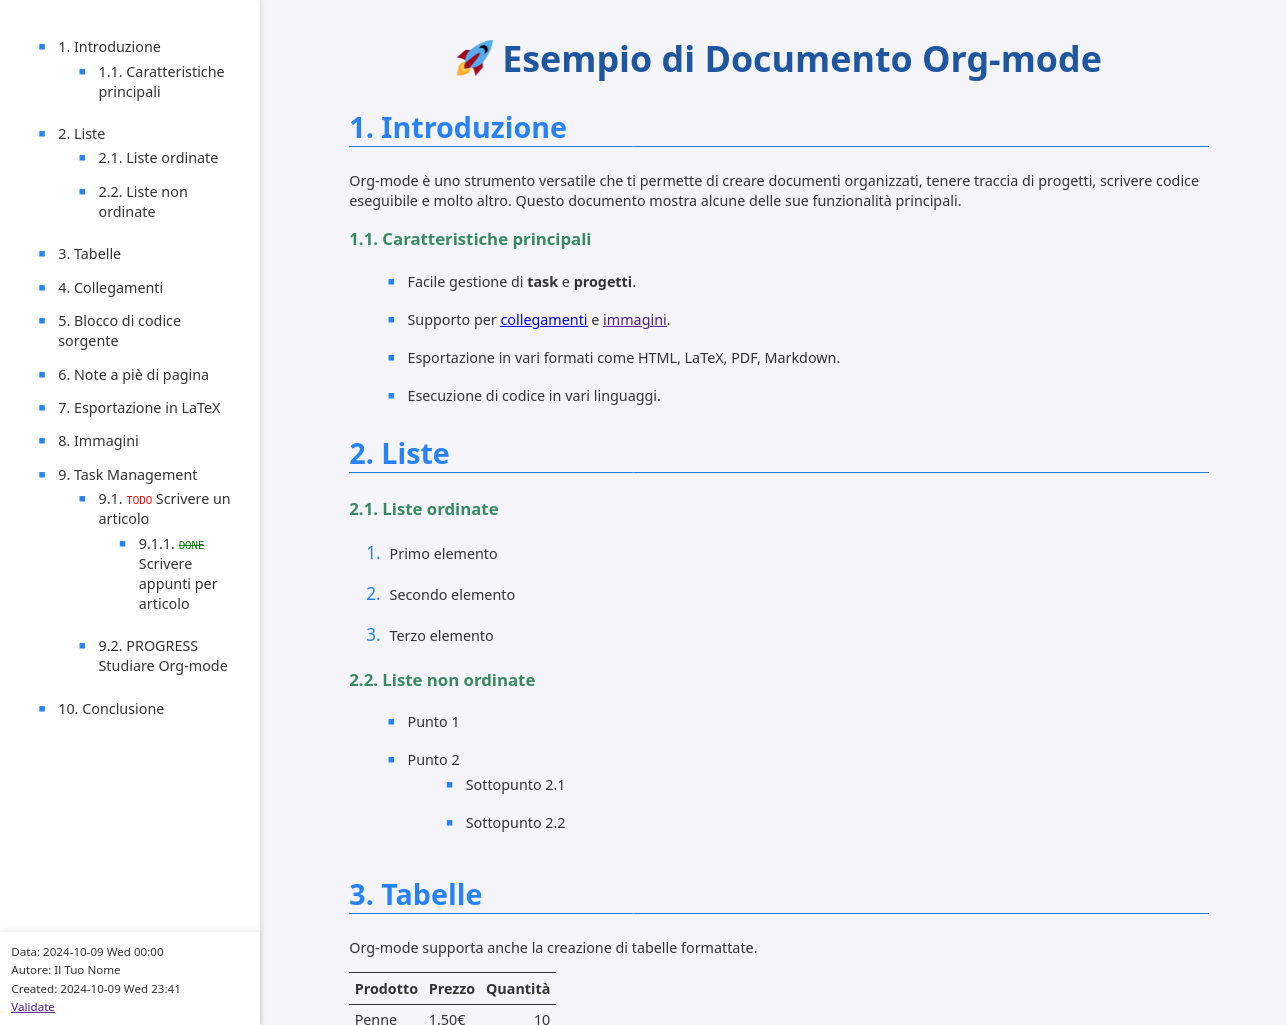Select '2.1. Liste ordinate' sidebar entry

158,158
